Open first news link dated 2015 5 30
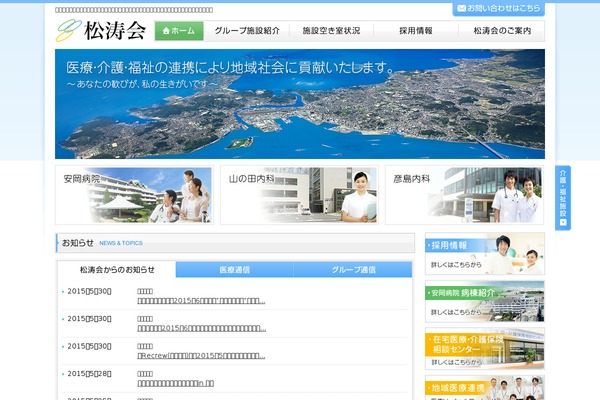This screenshot has width=600, height=400. [x=201, y=301]
